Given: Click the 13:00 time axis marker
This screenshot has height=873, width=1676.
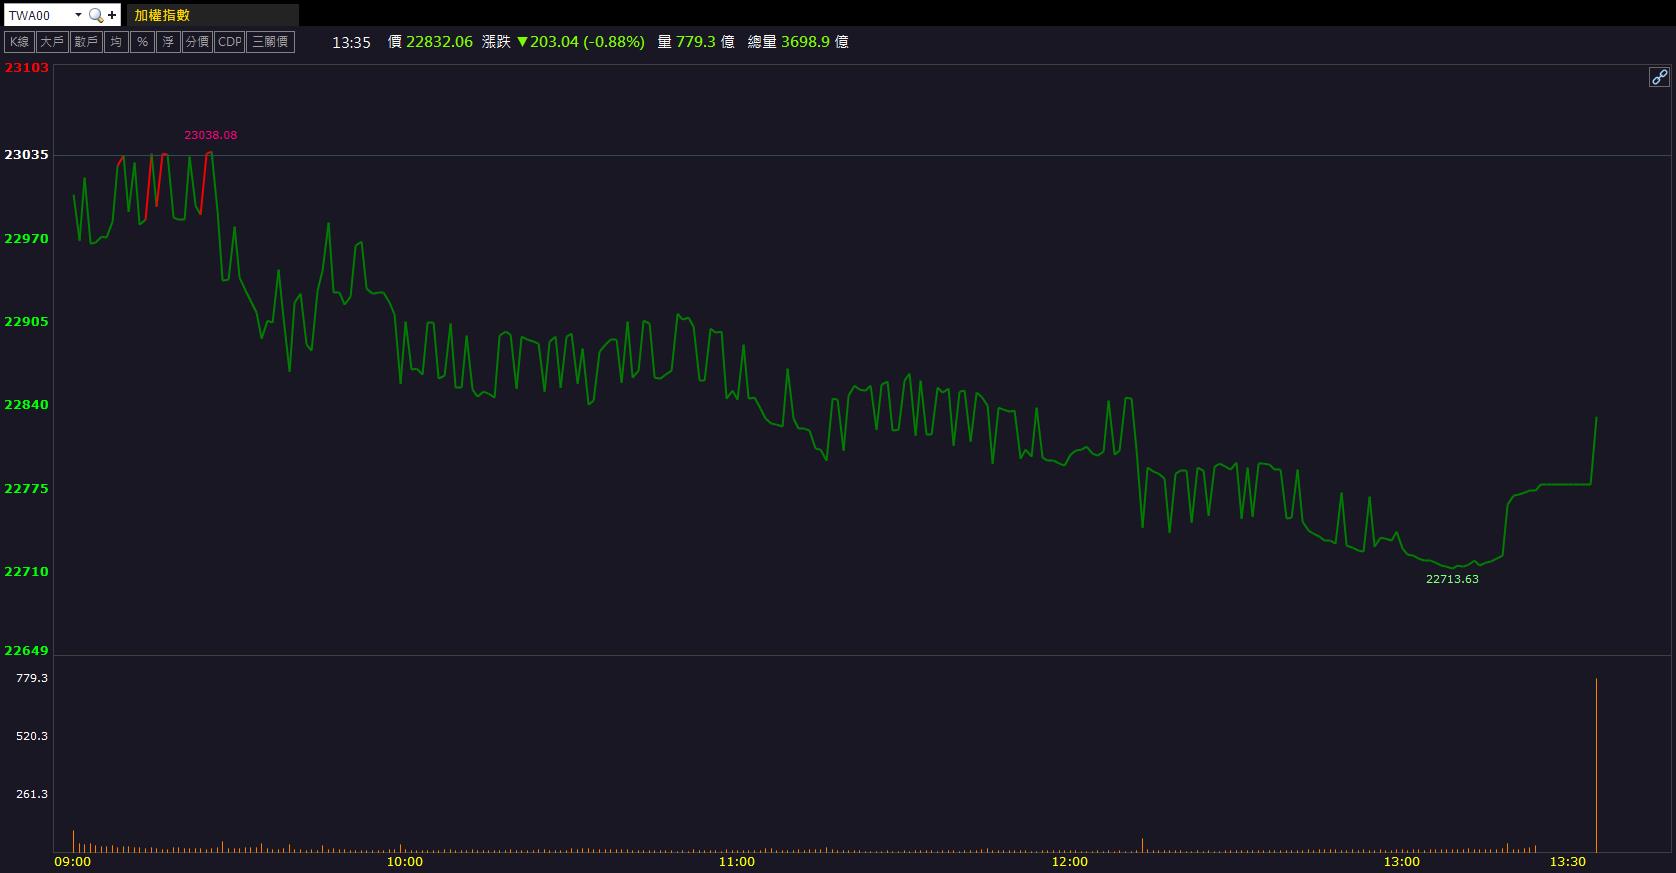Looking at the screenshot, I should point(1402,862).
